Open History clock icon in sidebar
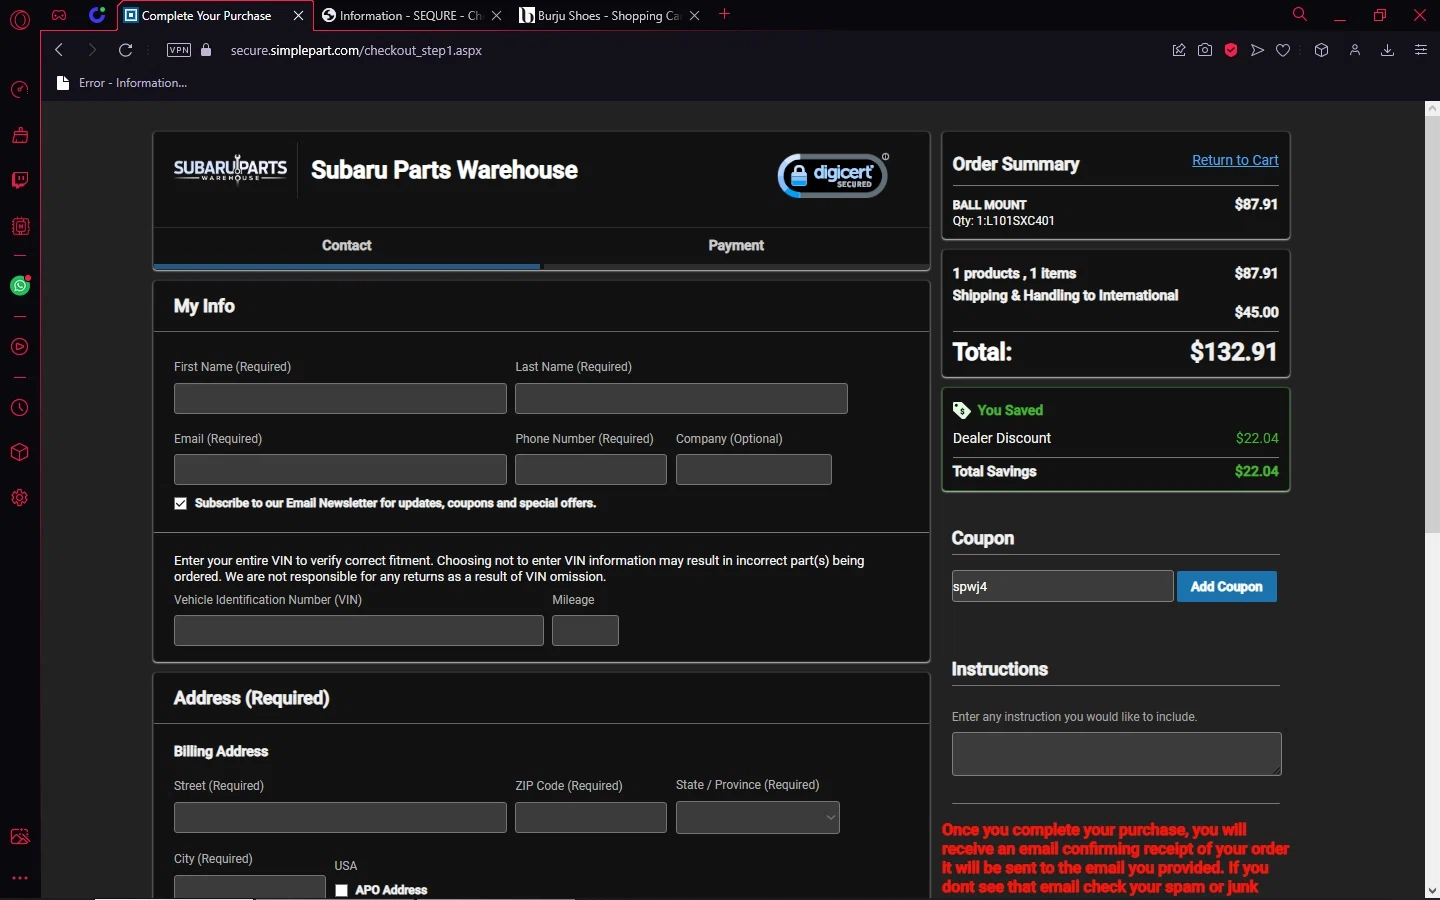1440x900 pixels. [19, 408]
